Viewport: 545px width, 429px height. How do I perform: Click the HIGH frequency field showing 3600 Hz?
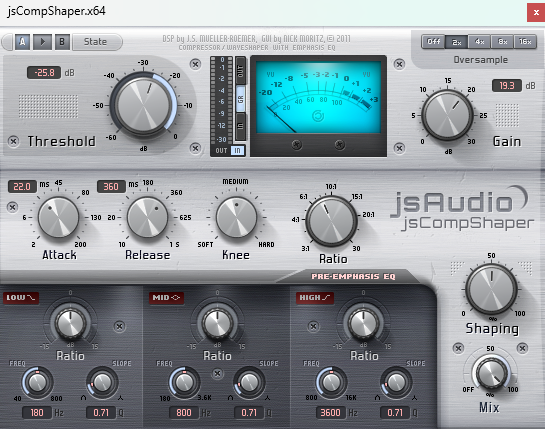(330, 413)
